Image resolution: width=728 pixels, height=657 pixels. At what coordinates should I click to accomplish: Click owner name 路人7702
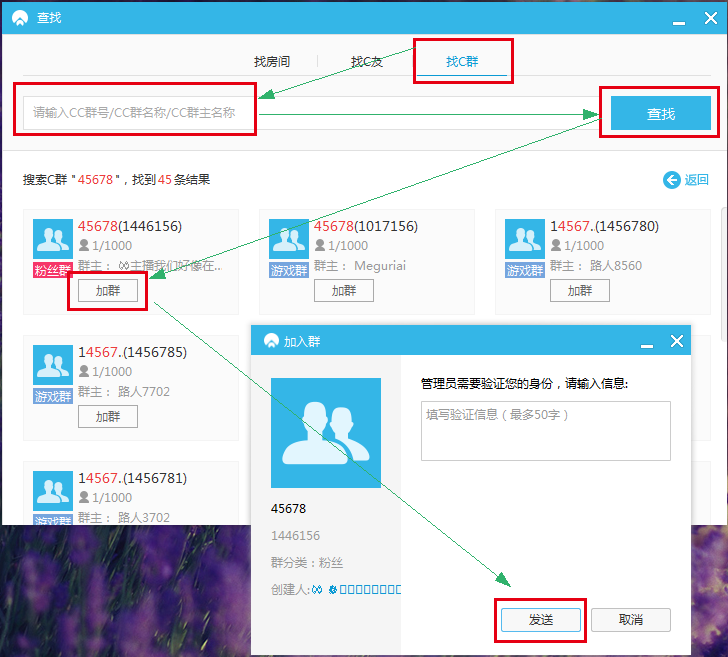pos(143,392)
